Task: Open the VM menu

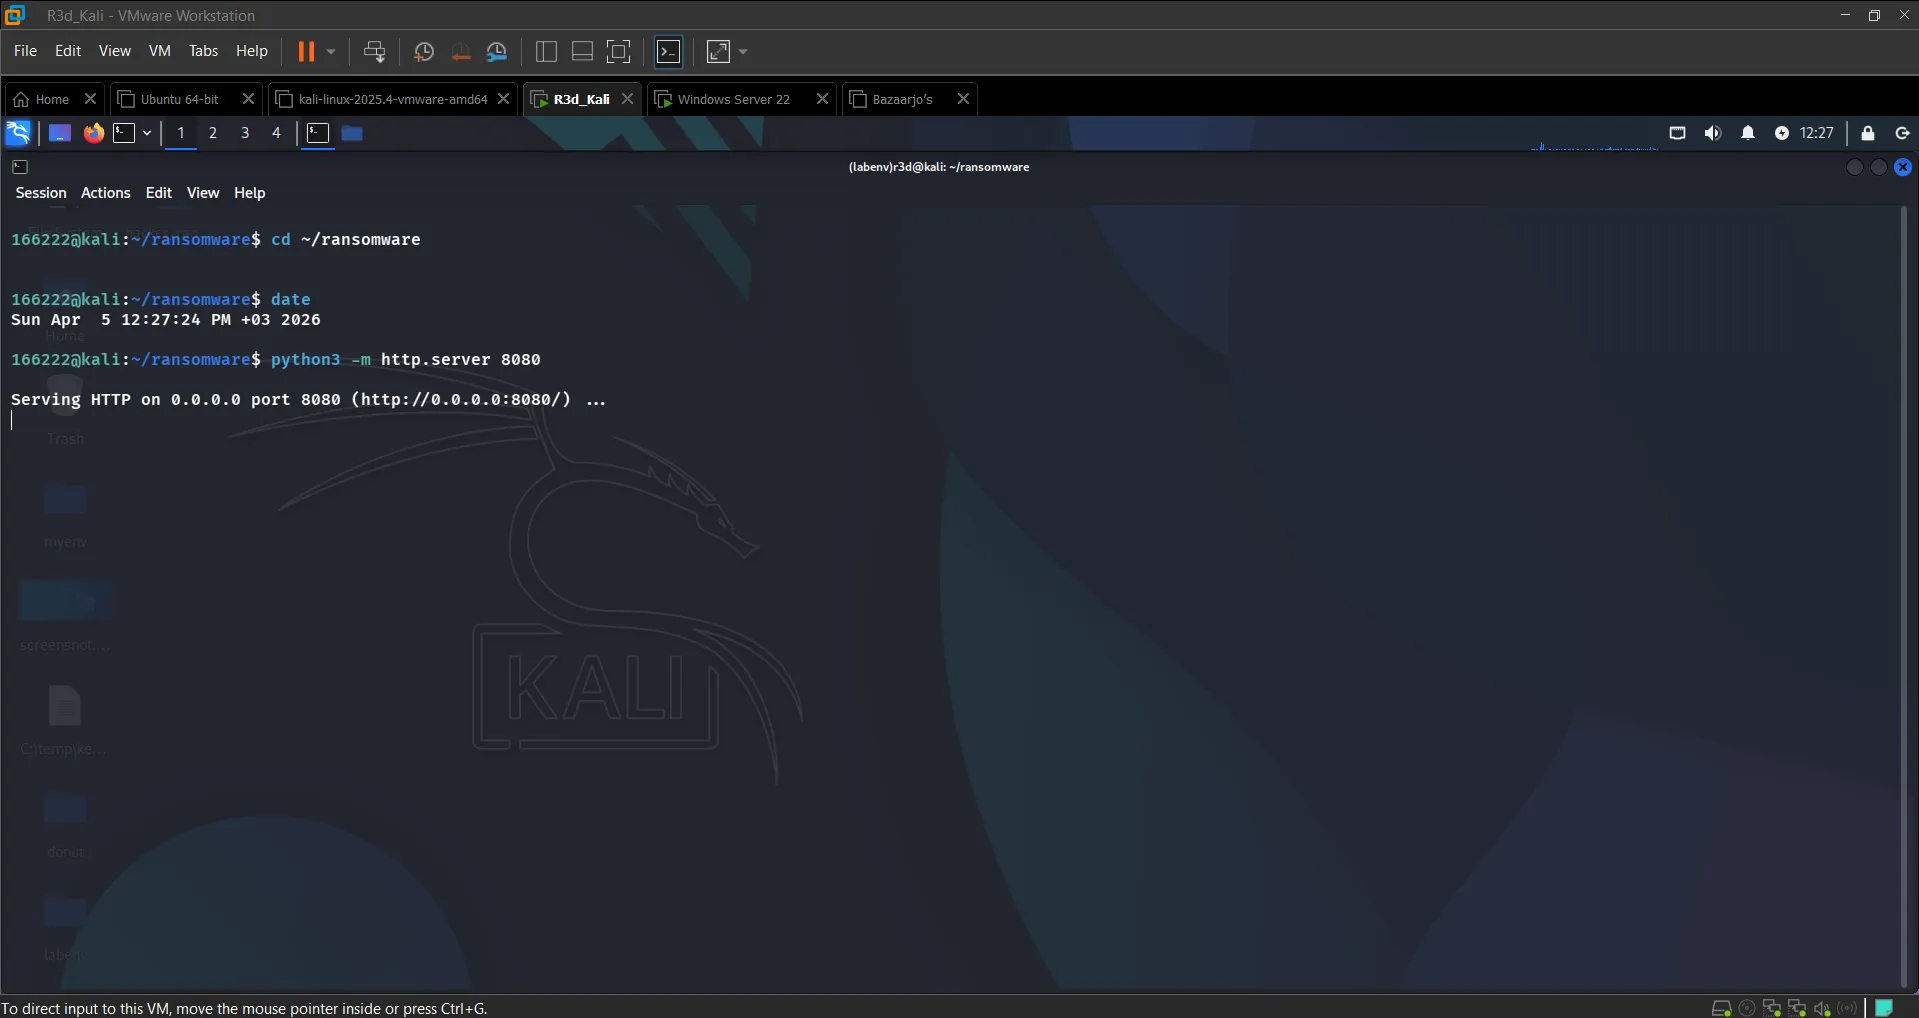Action: [160, 51]
